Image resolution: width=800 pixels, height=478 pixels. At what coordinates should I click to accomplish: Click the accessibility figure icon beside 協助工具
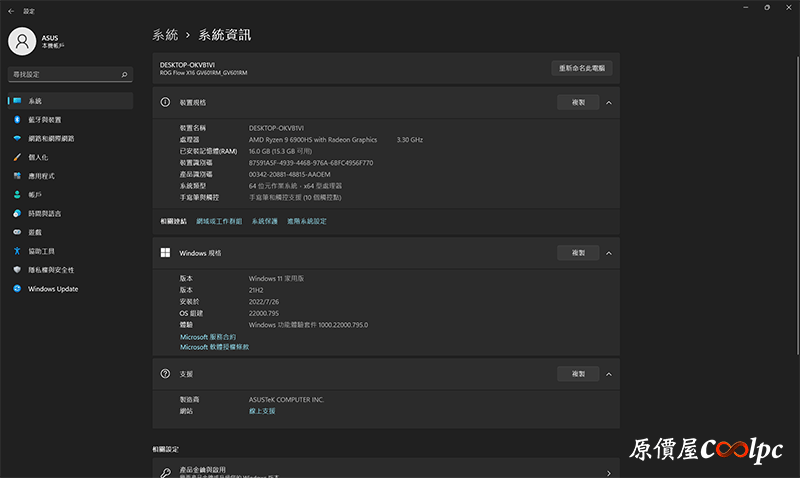pos(17,251)
